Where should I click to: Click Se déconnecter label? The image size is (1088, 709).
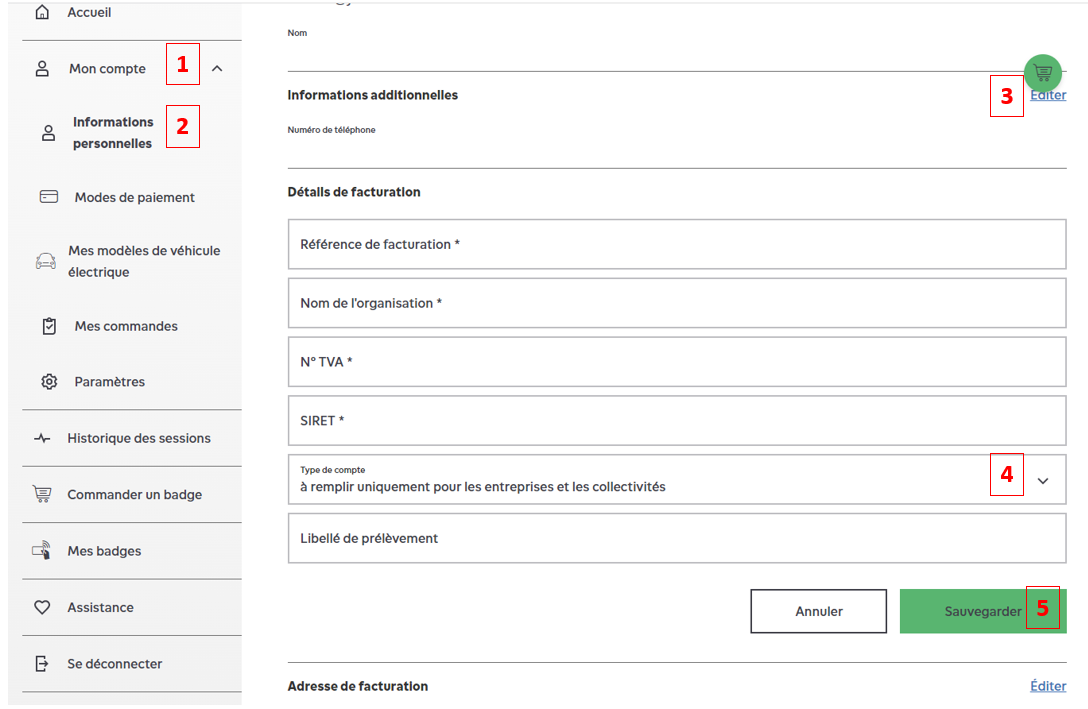(114, 664)
